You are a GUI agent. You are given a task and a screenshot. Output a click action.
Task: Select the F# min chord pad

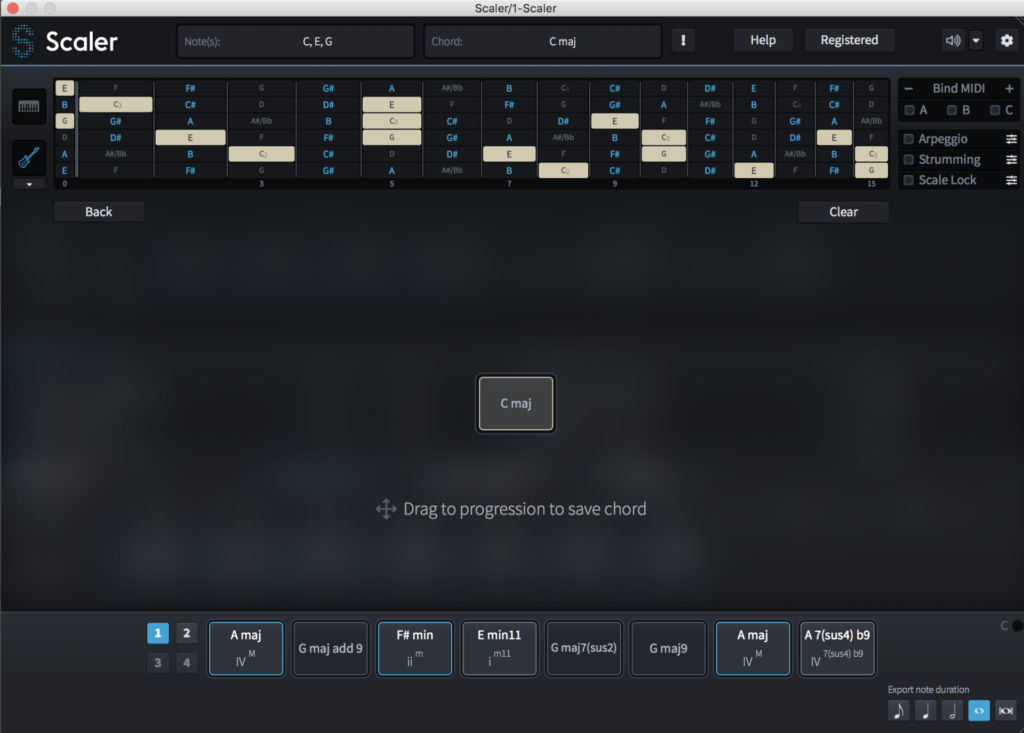click(414, 648)
